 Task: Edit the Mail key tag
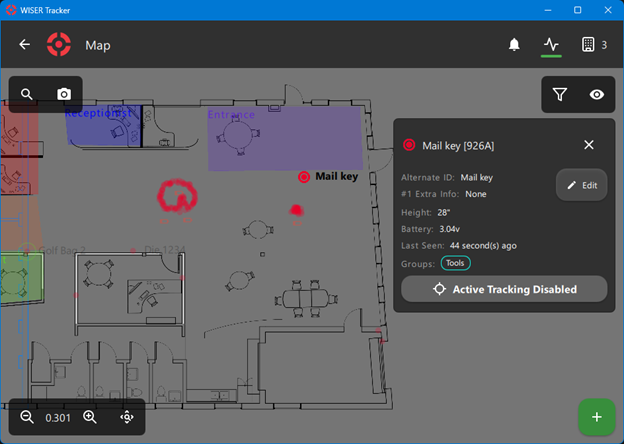pos(581,185)
